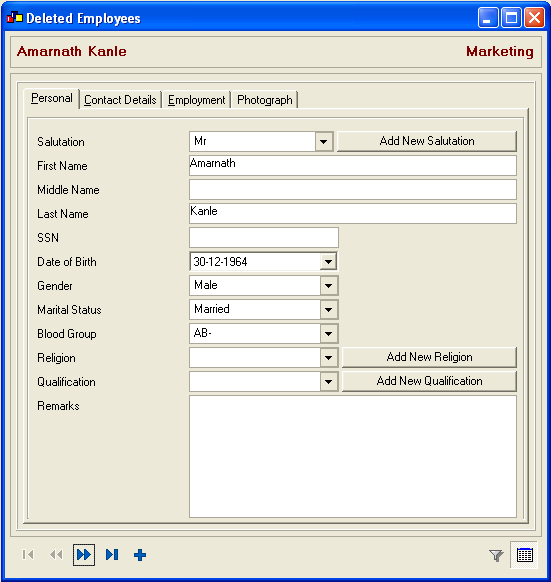Go to first record navigation icon
This screenshot has width=551, height=582.
click(x=28, y=555)
